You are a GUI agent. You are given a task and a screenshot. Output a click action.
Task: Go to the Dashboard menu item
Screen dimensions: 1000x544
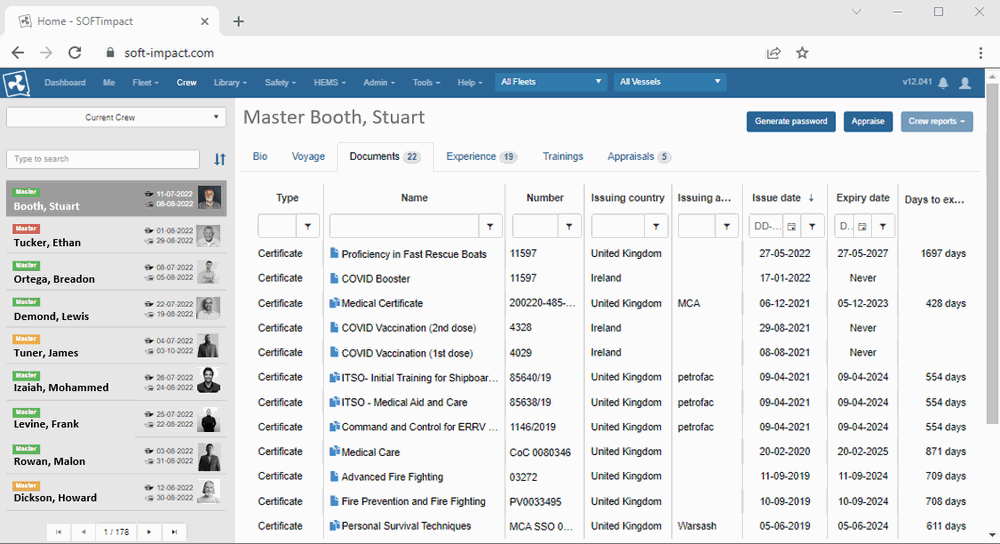pyautogui.click(x=65, y=82)
